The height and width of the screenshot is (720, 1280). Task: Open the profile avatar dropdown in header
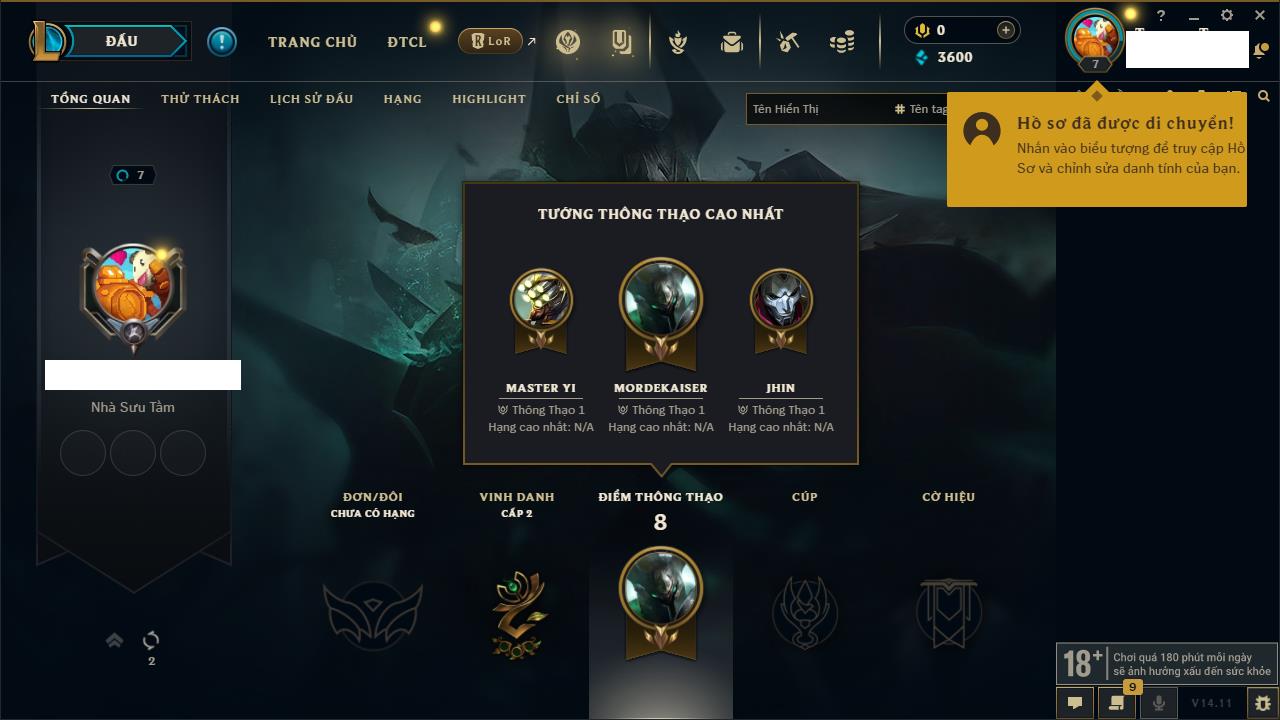pos(1096,40)
